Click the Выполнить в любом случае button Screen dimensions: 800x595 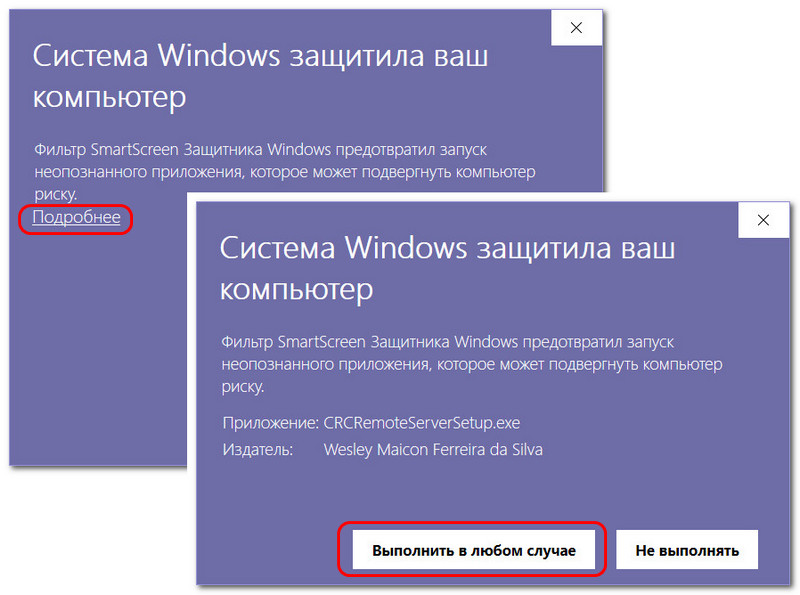click(x=473, y=550)
